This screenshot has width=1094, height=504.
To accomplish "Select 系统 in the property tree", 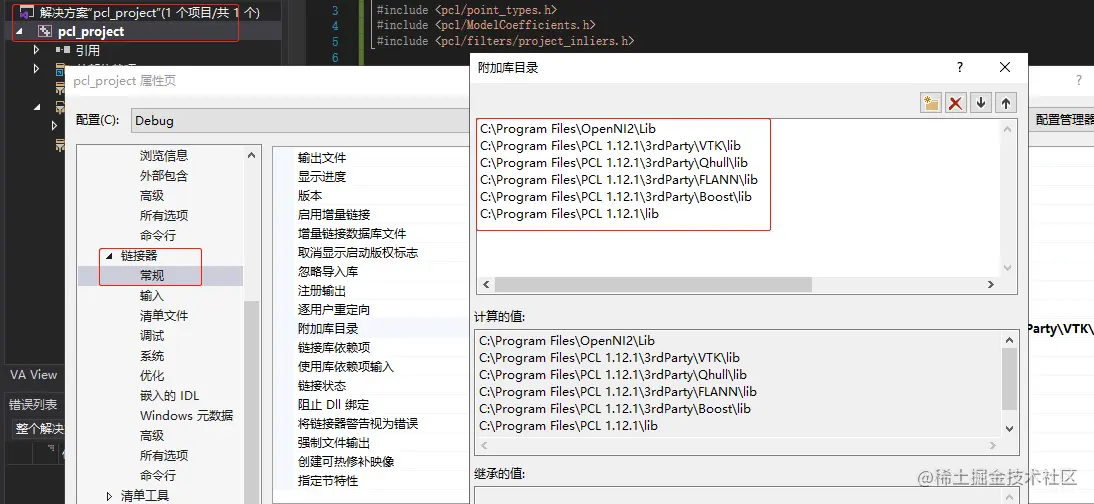I will coord(152,356).
